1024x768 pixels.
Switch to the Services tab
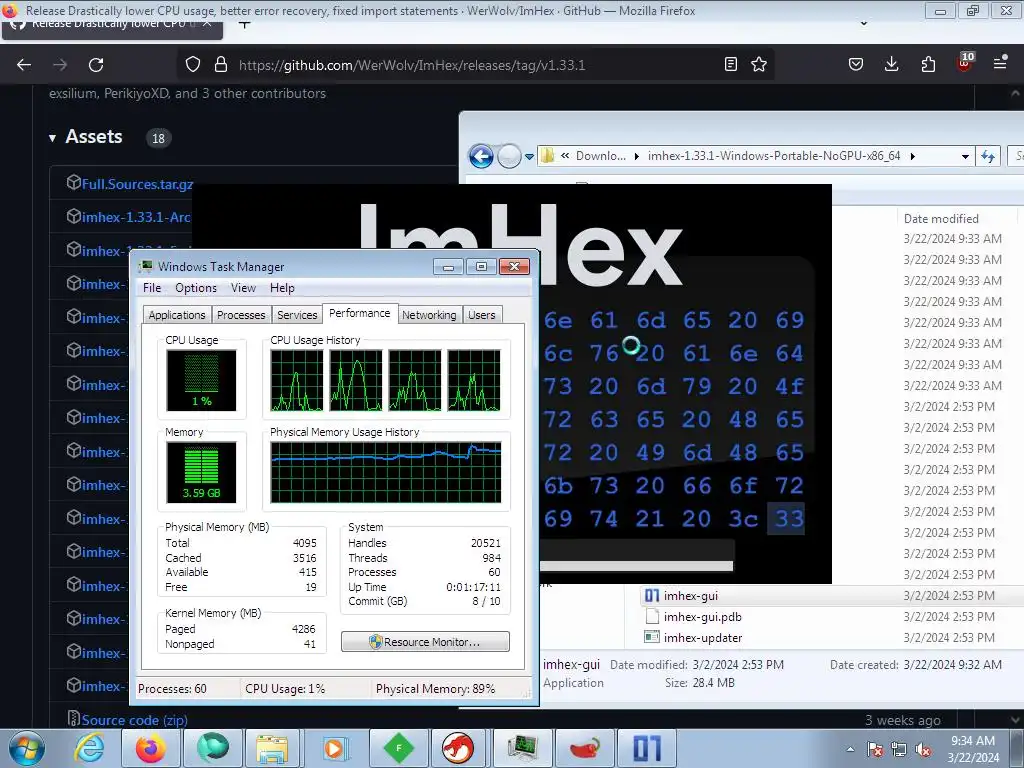(x=297, y=315)
